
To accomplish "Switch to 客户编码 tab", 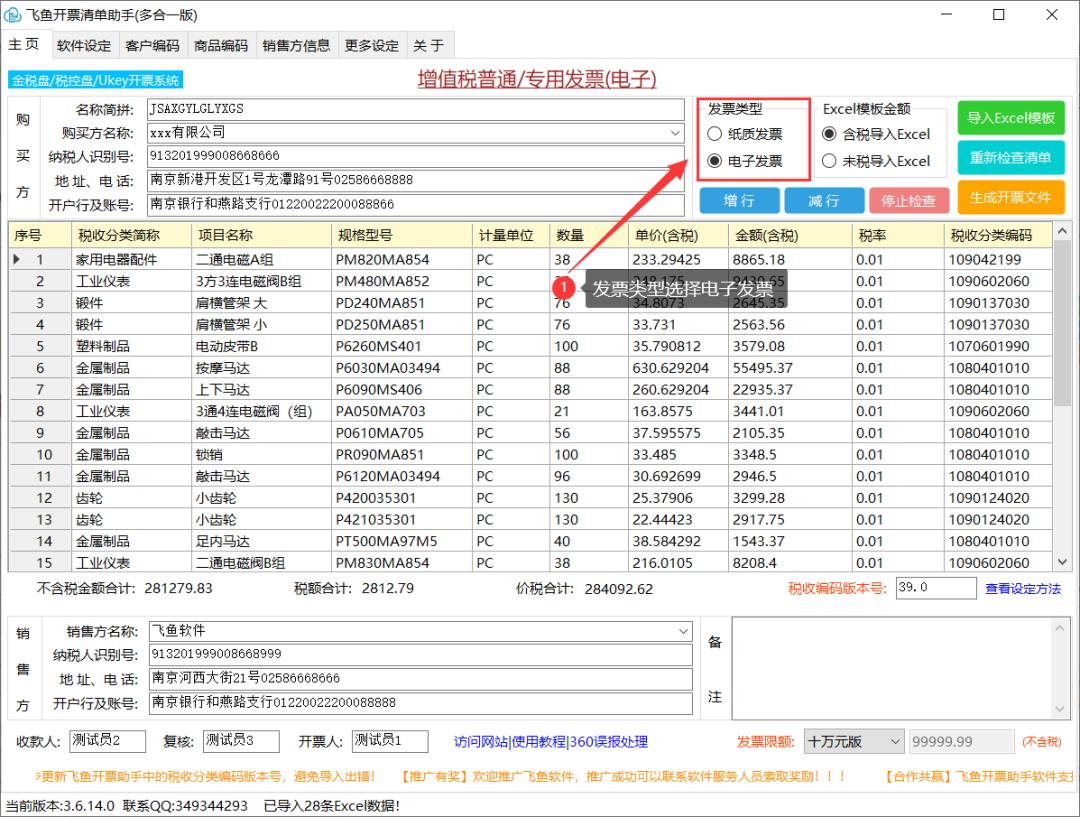I will [152, 45].
